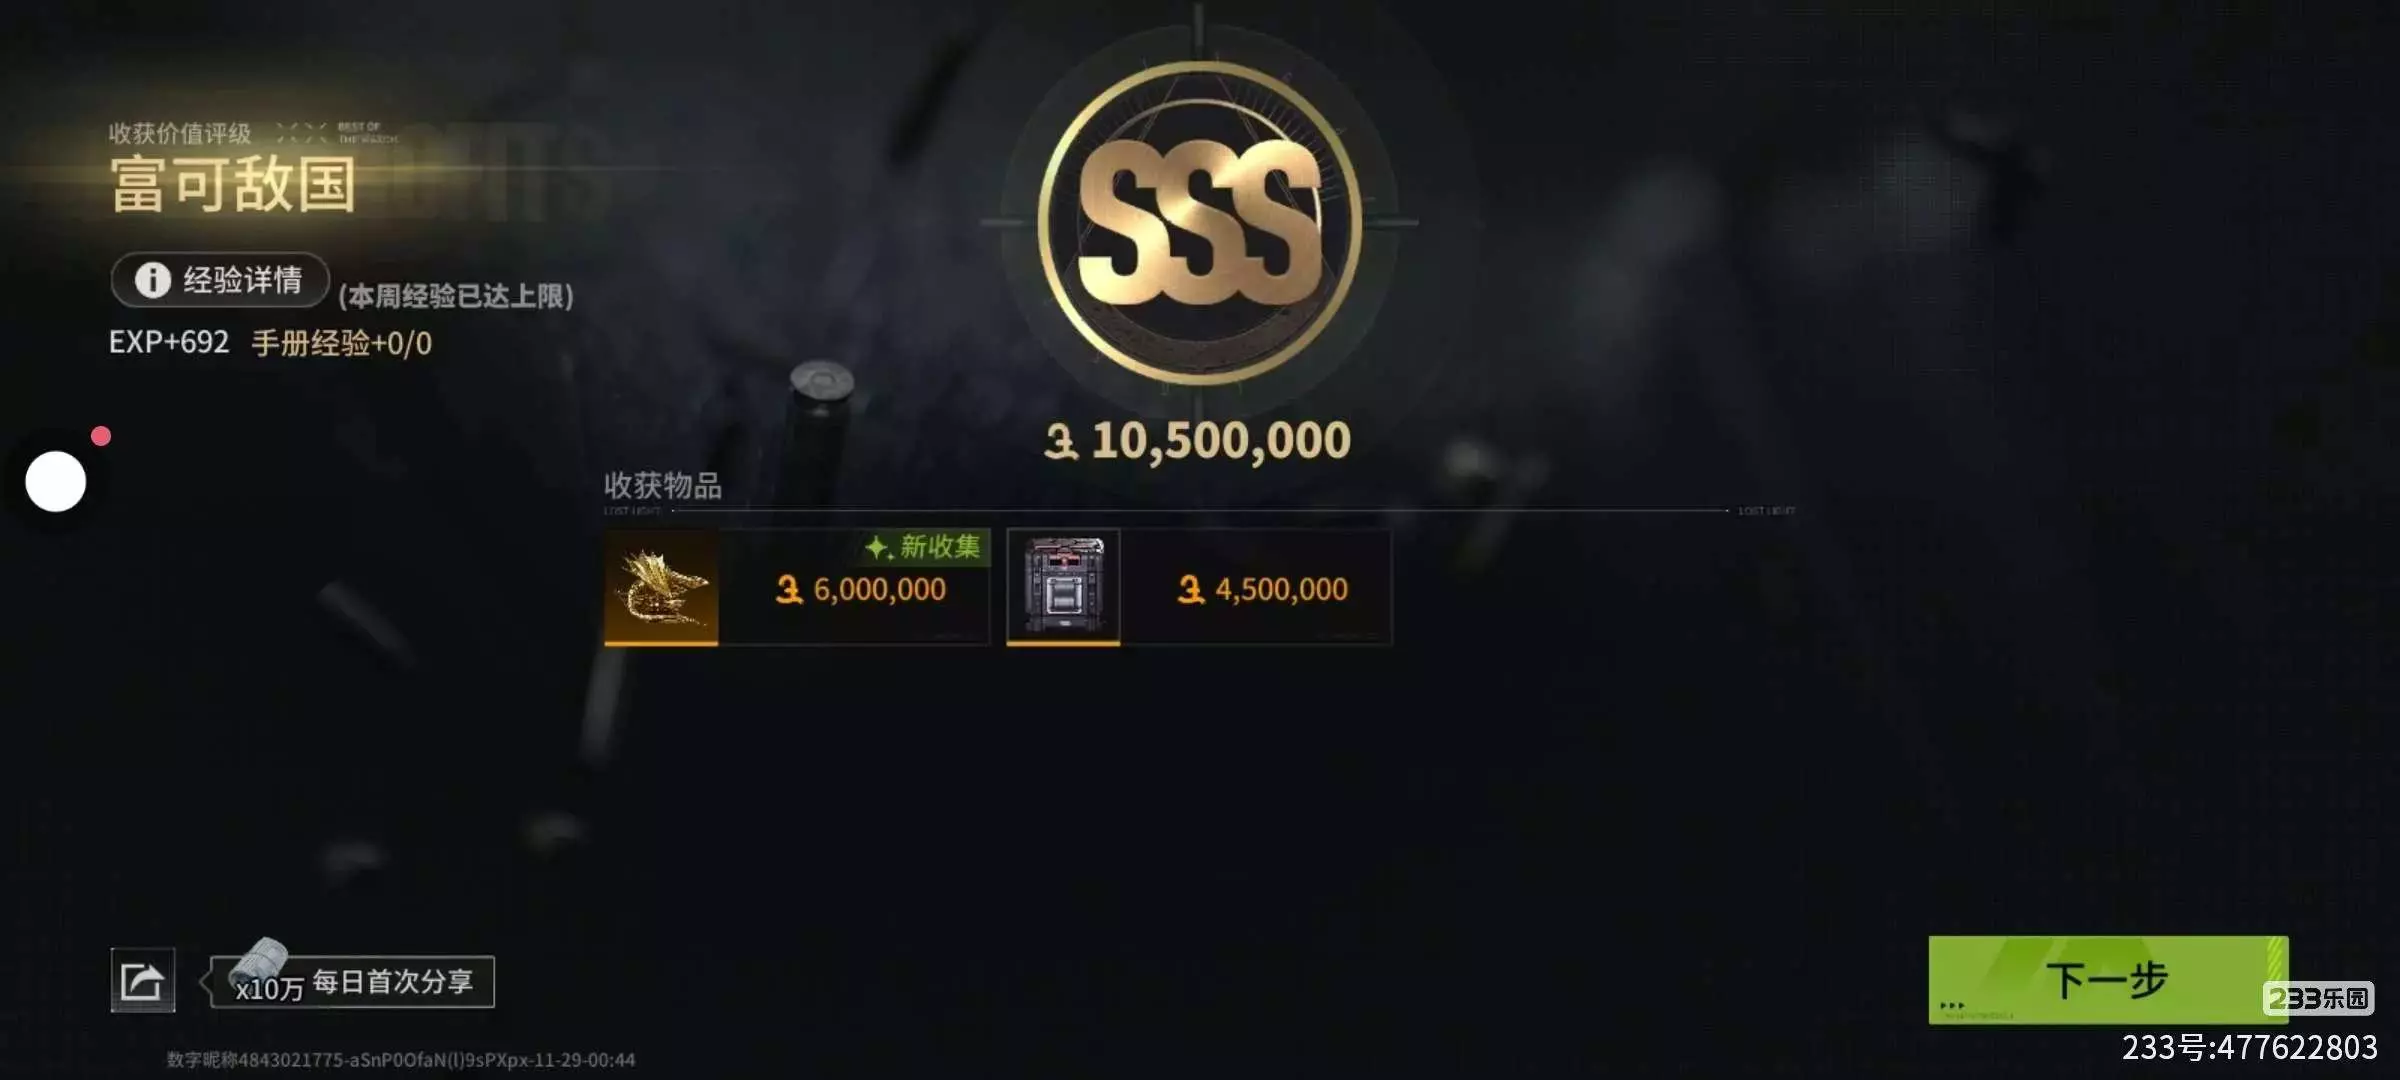
Task: Open the 每日首次分享 daily share reward
Action: (x=392, y=981)
